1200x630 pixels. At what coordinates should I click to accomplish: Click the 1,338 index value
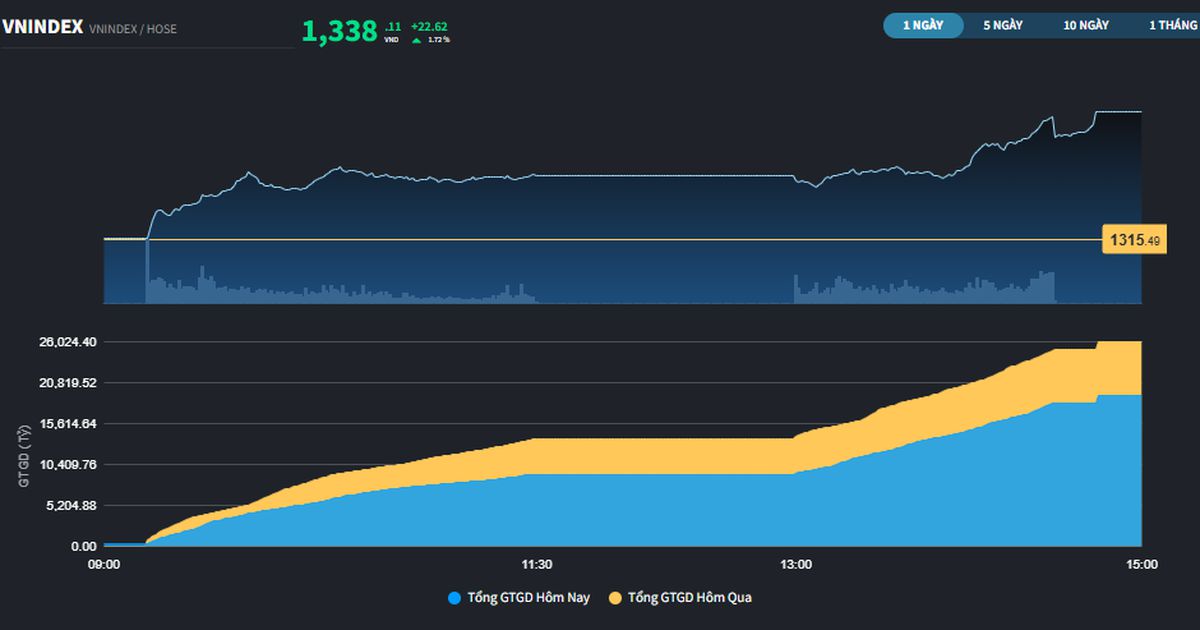[340, 31]
